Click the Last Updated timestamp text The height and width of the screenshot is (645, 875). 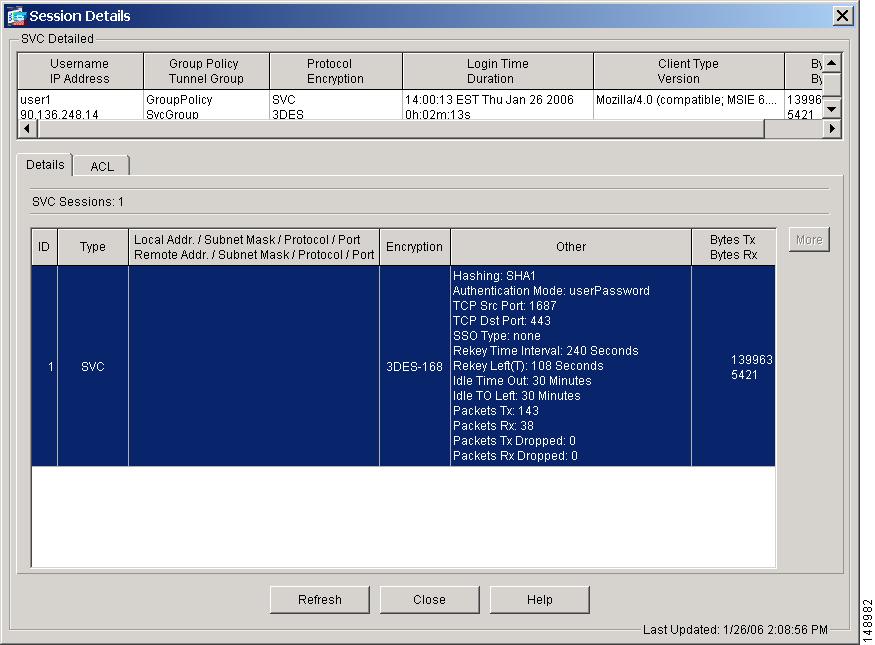735,630
